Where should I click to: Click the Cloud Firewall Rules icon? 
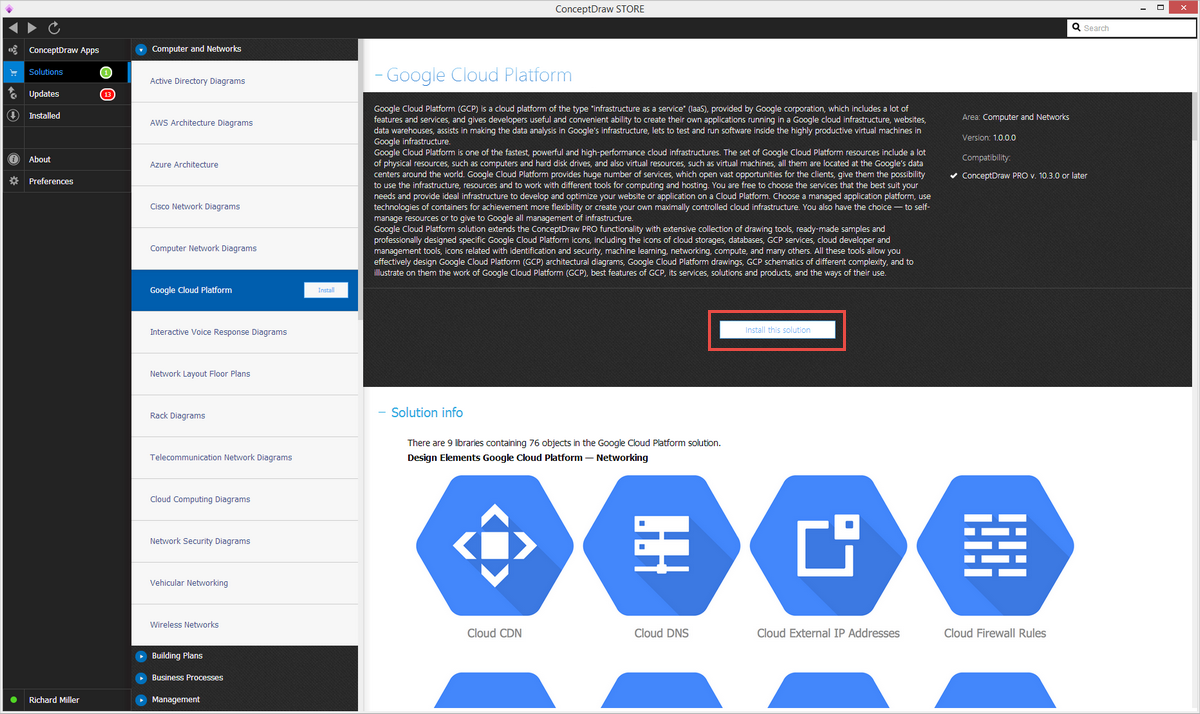click(x=995, y=546)
